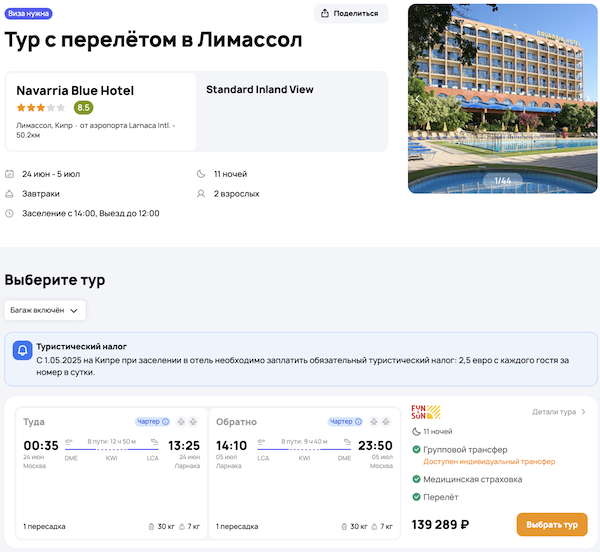Open Детали тура details link
This screenshot has width=600, height=552.
point(559,411)
